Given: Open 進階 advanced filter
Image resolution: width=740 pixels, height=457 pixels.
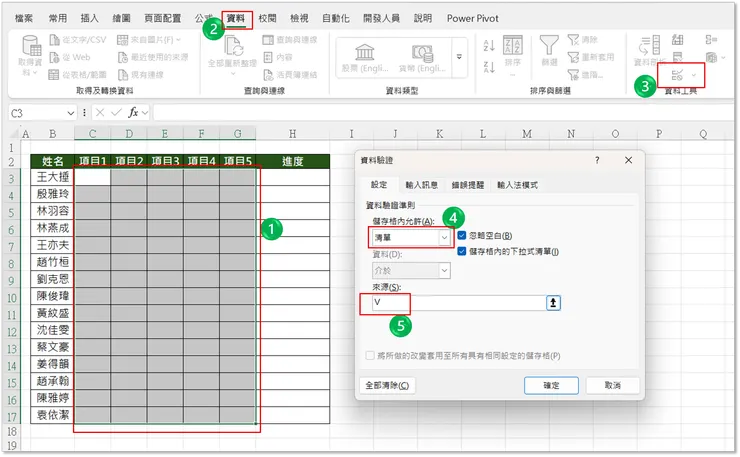Looking at the screenshot, I should [585, 75].
